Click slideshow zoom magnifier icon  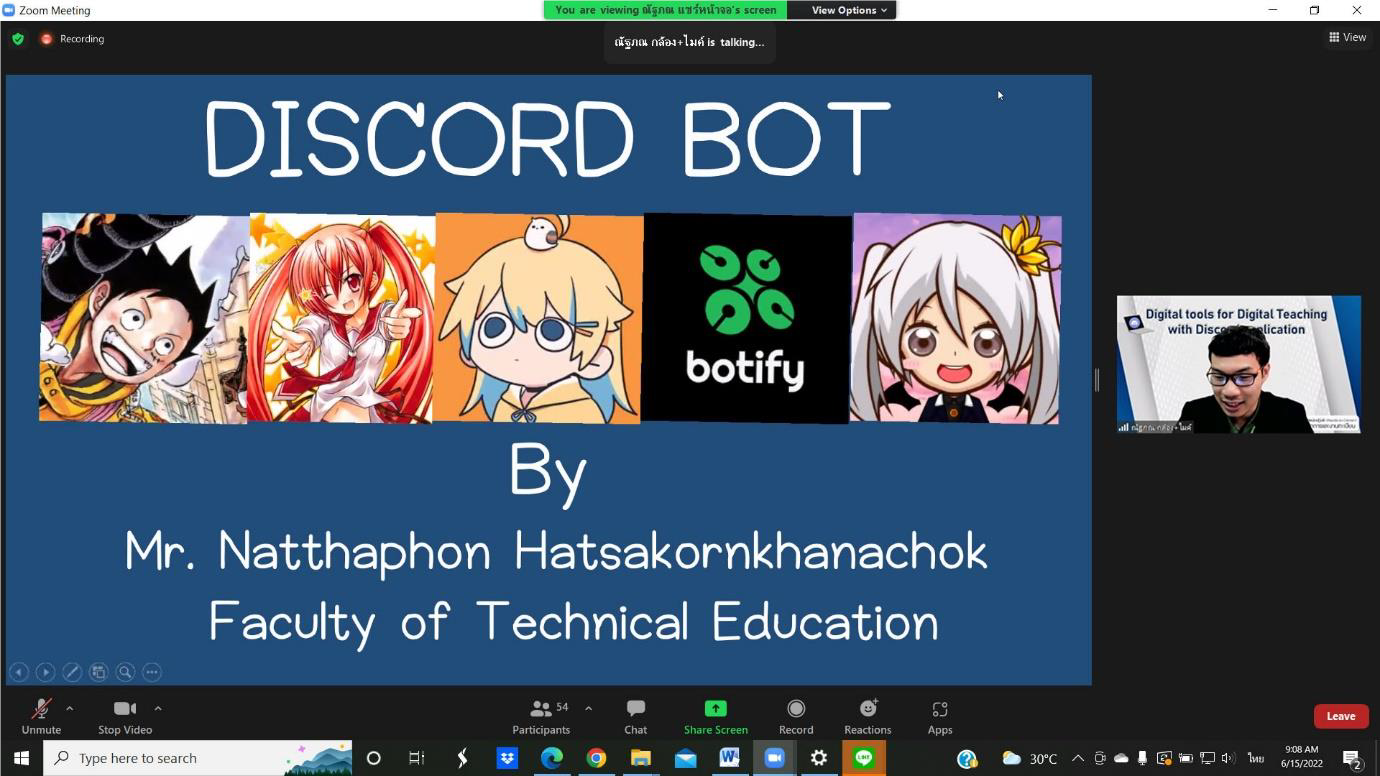[125, 672]
